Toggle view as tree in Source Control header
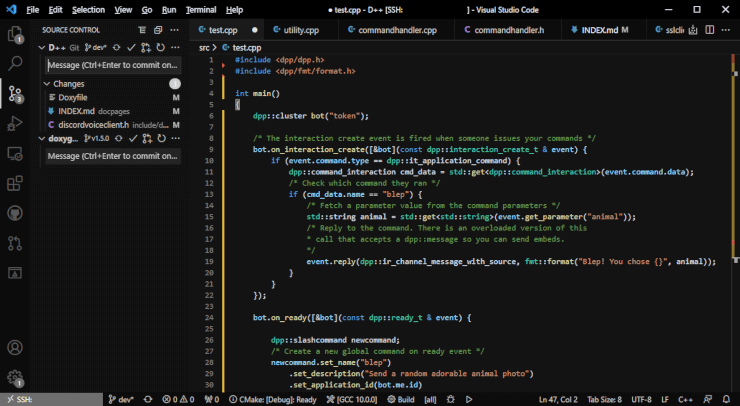Screen dimensions: 740x406 coord(143,30)
